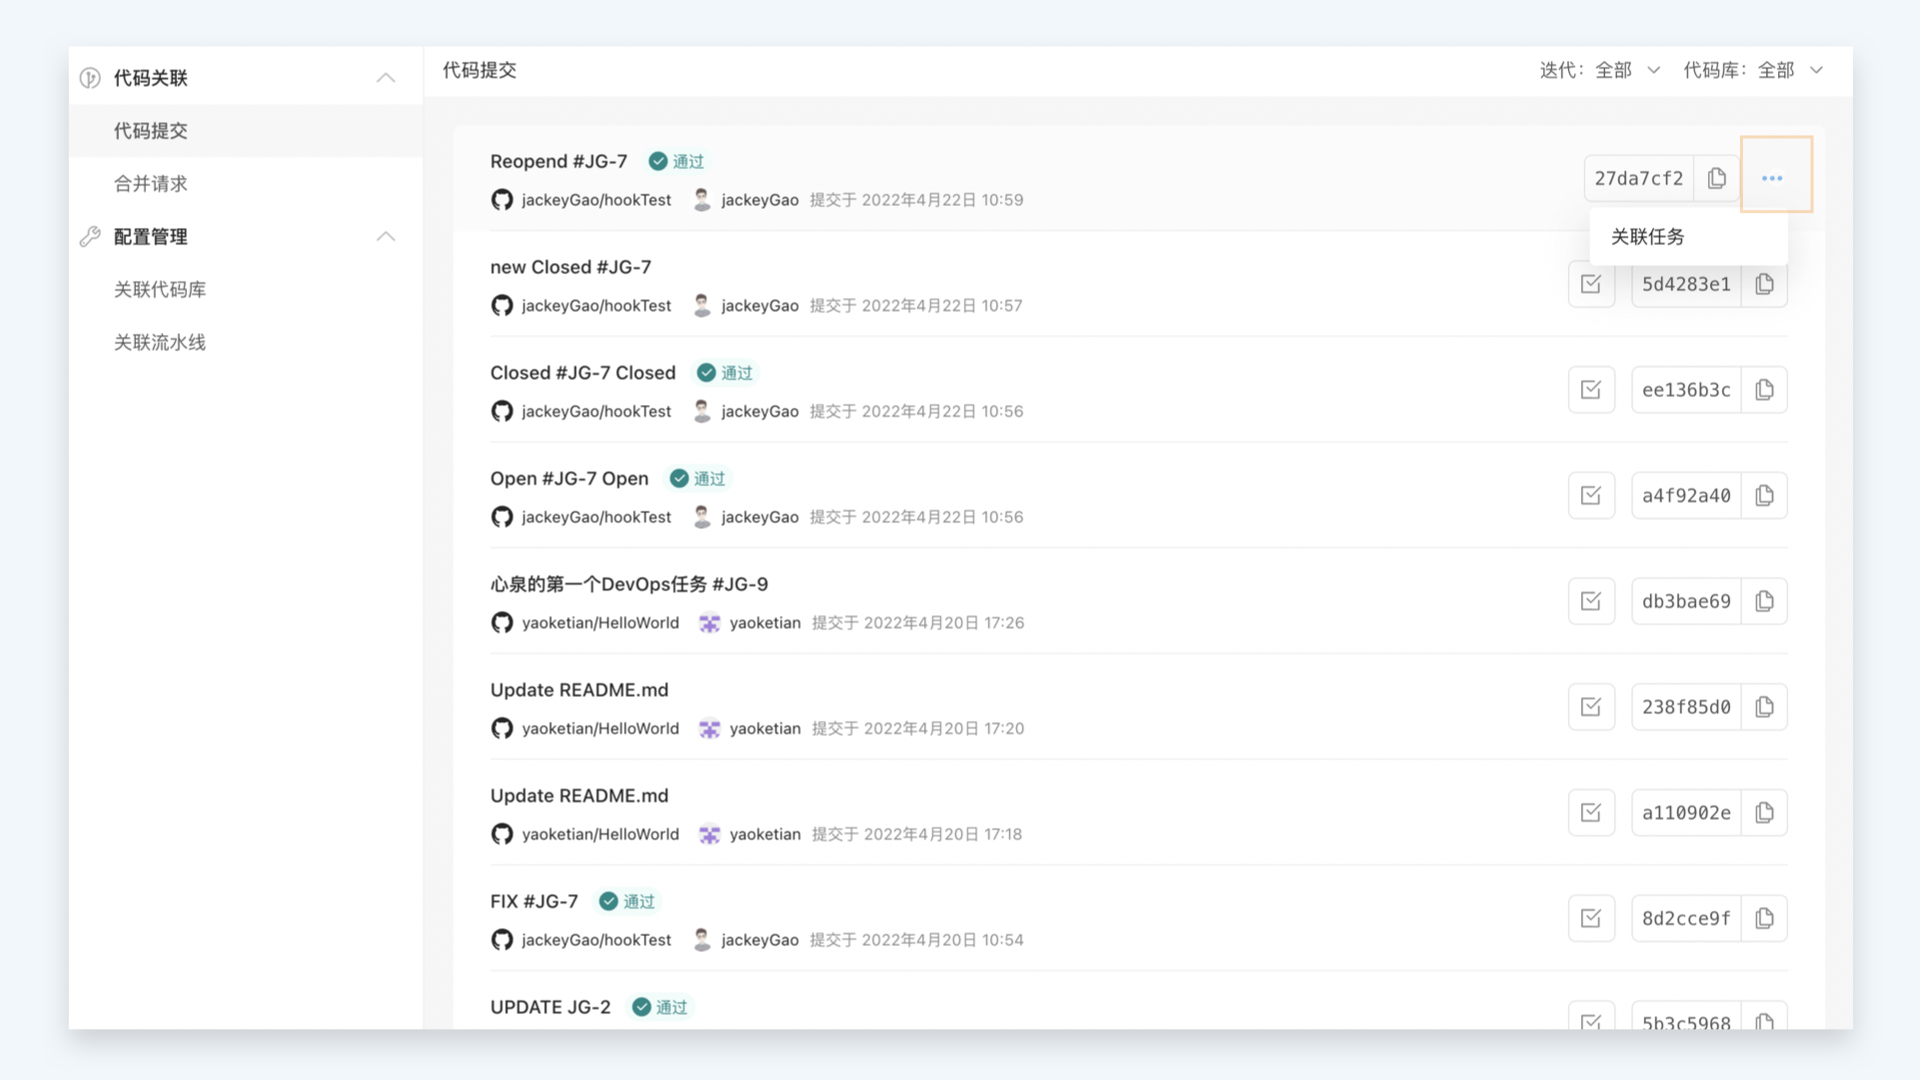Select 关联任务 from the popup menu
This screenshot has height=1080, width=1920.
click(1648, 237)
